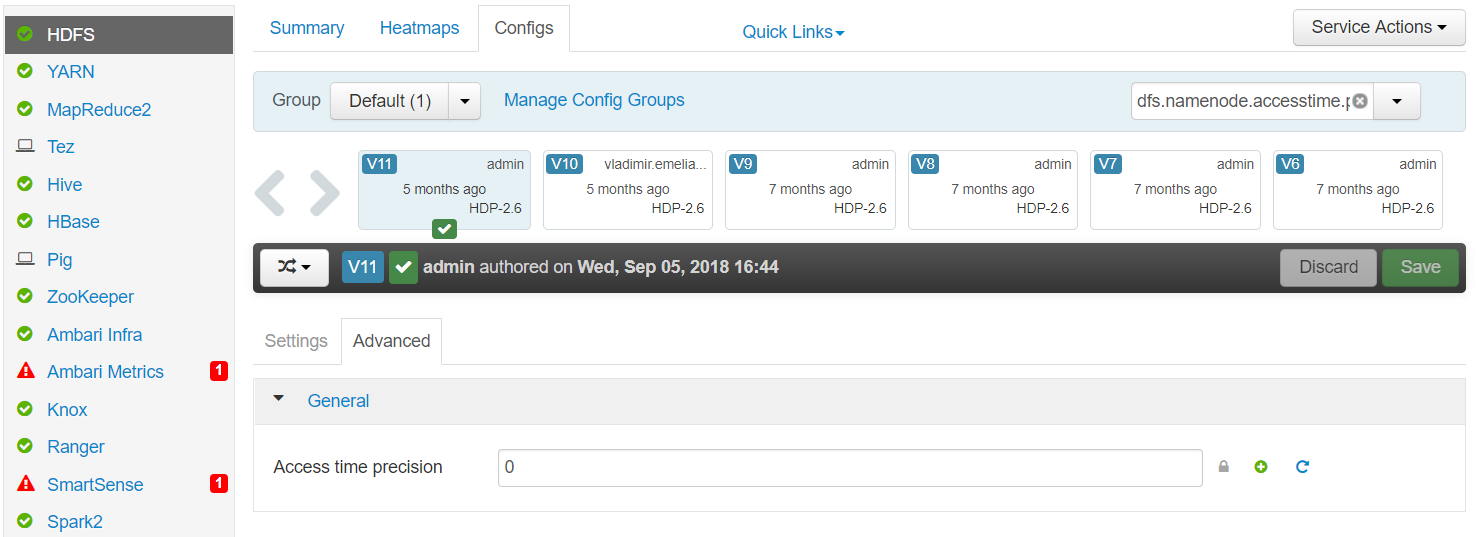Click the Access time precision input field

[850, 468]
